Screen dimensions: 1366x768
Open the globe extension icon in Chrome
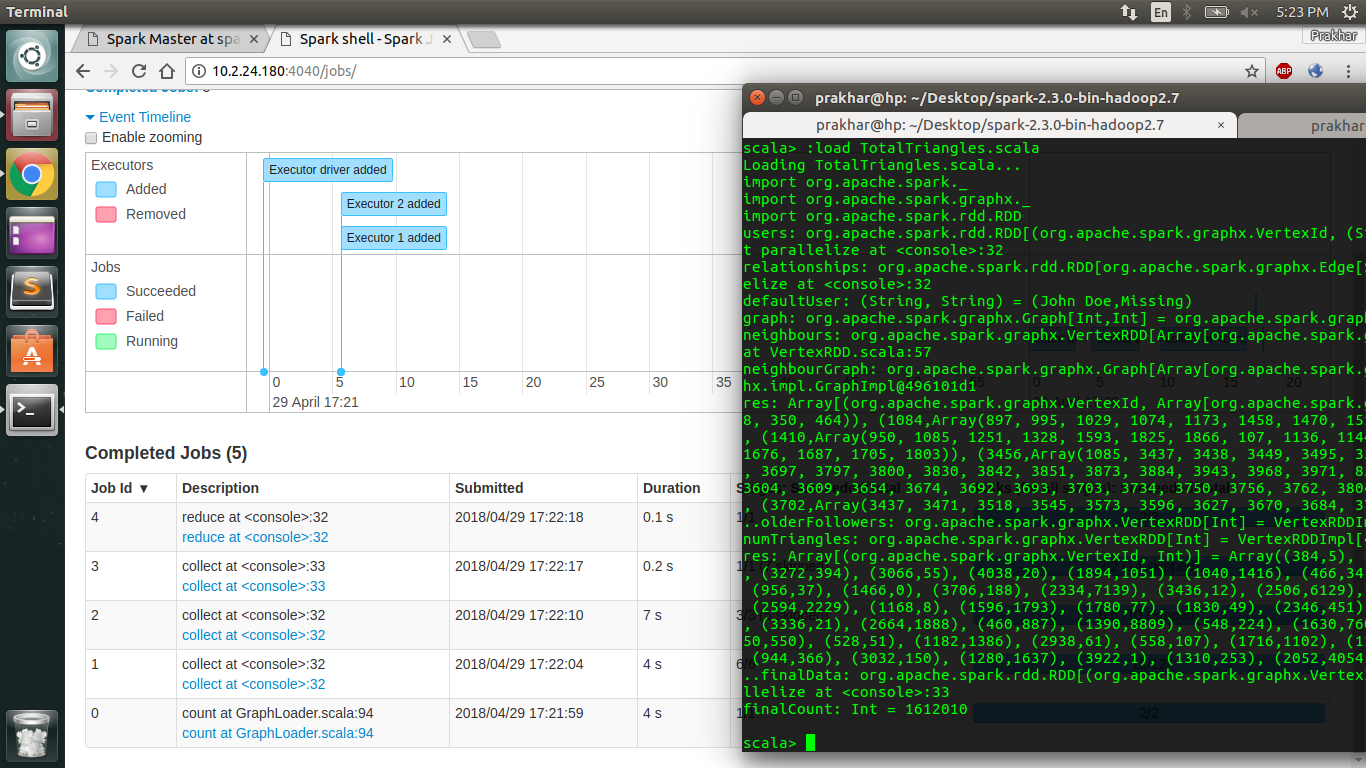(1315, 71)
